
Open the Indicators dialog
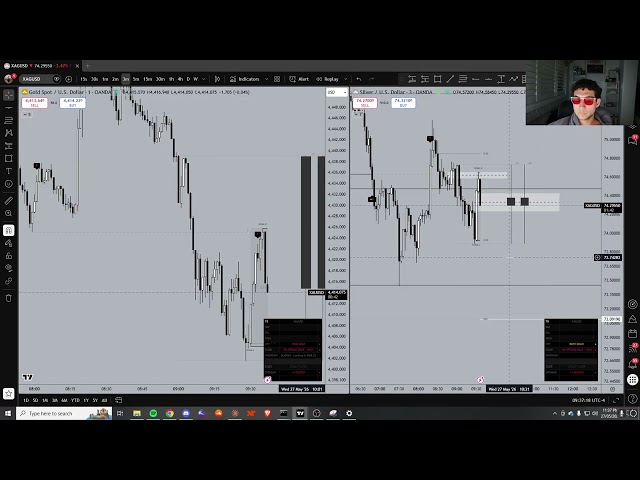(245, 79)
